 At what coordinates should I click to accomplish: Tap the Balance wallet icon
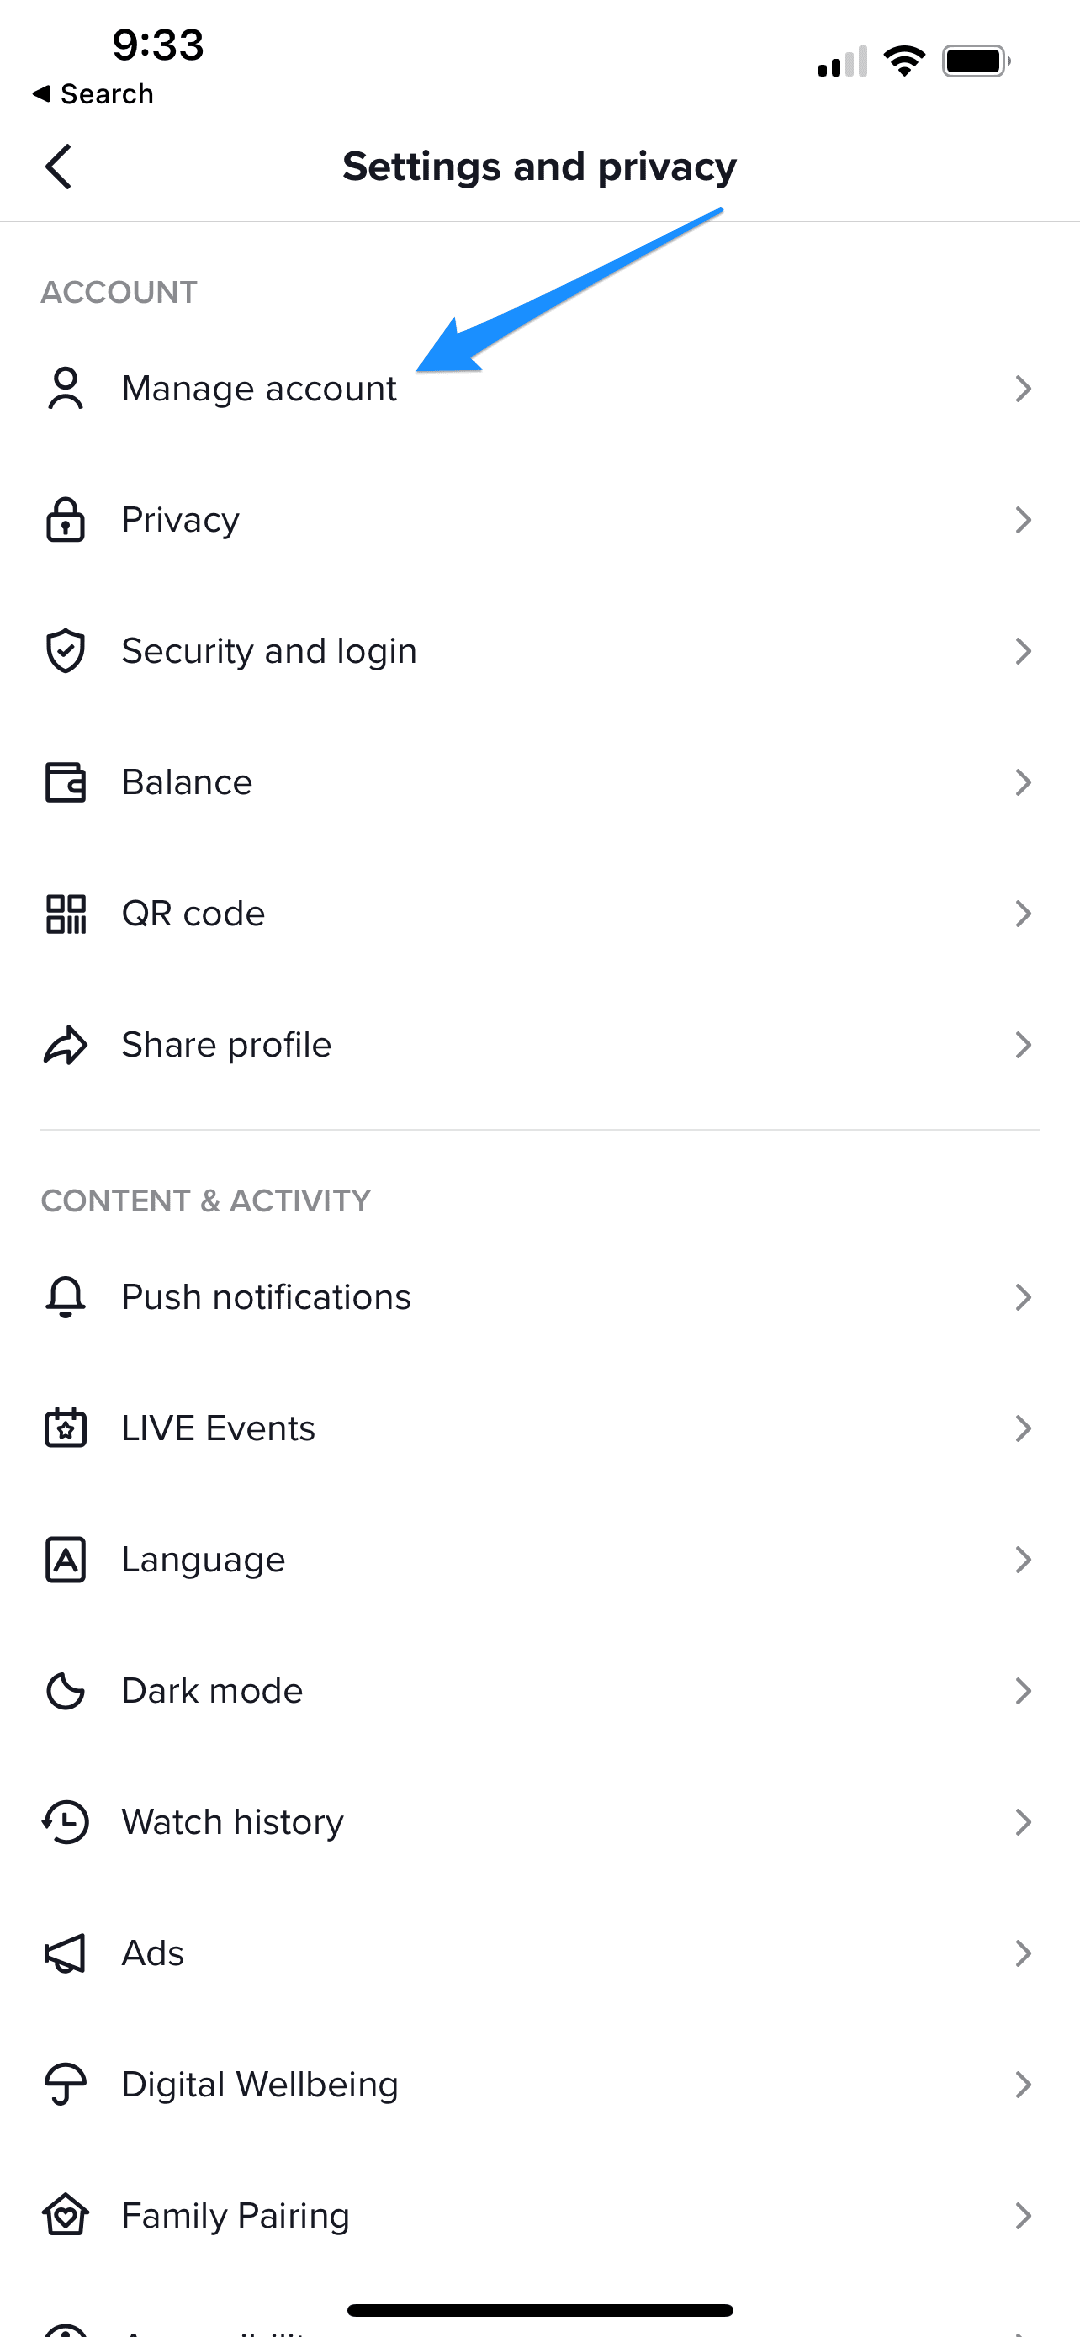point(66,782)
